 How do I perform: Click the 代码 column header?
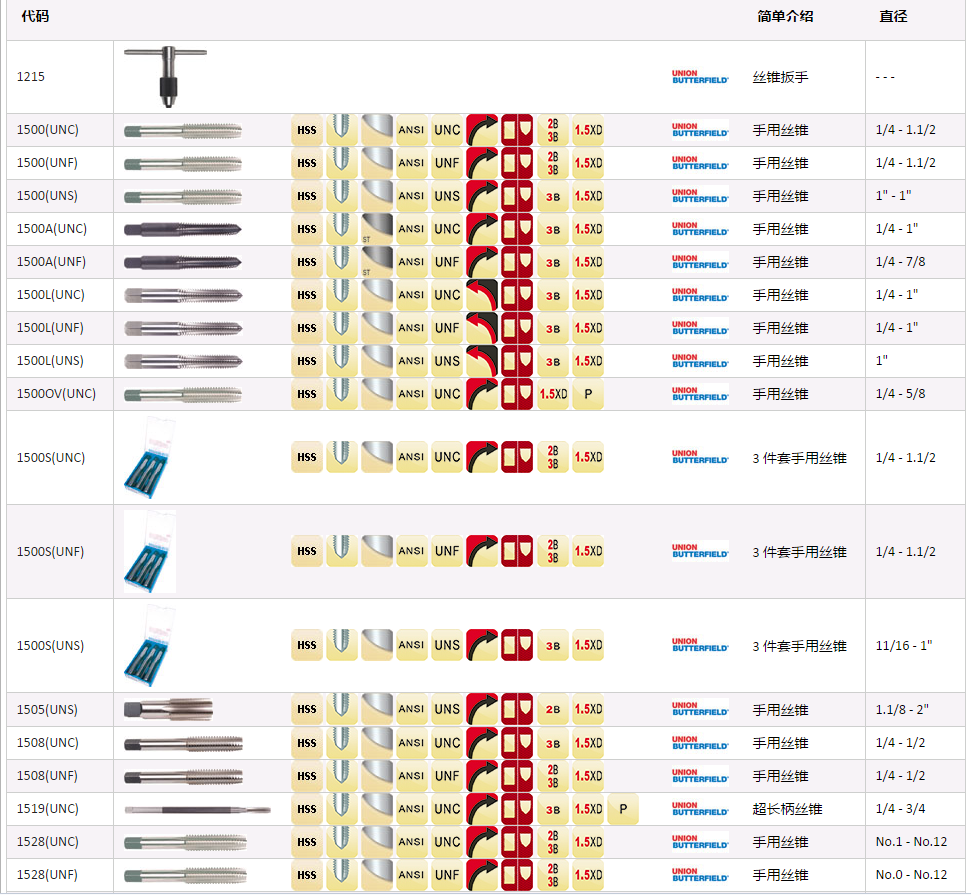point(35,16)
